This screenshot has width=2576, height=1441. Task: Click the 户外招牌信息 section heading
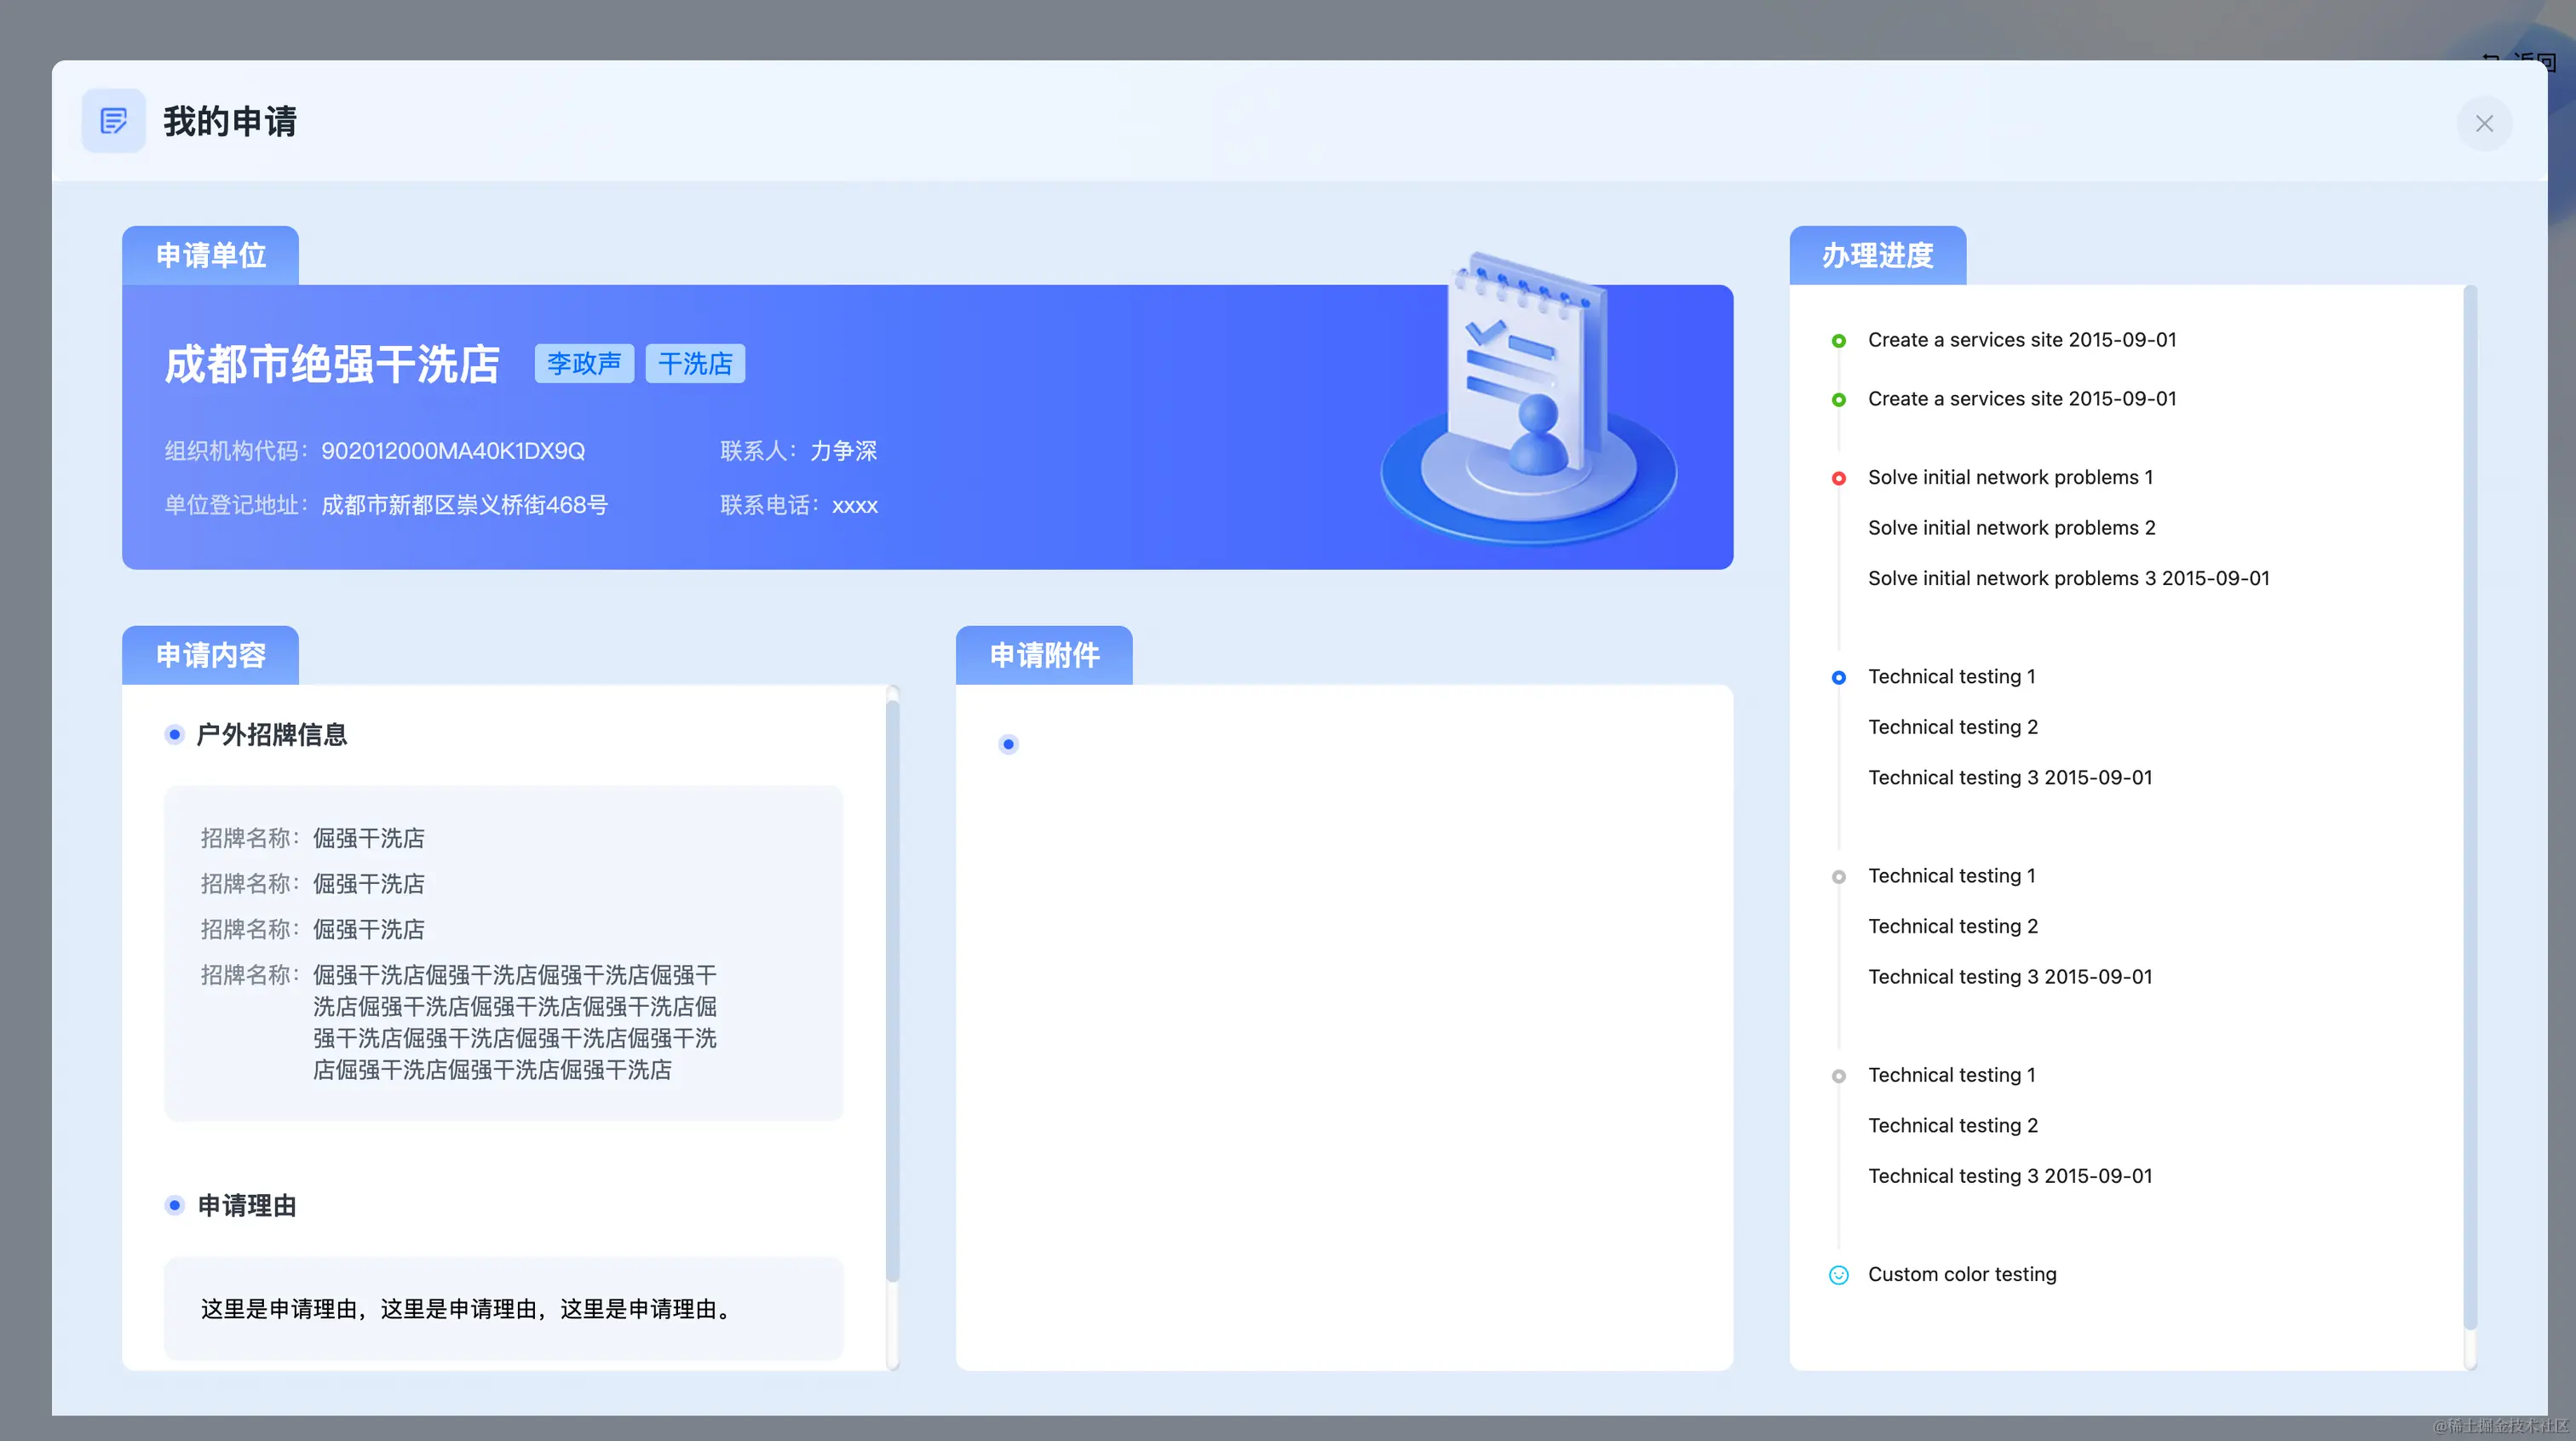coord(271,735)
